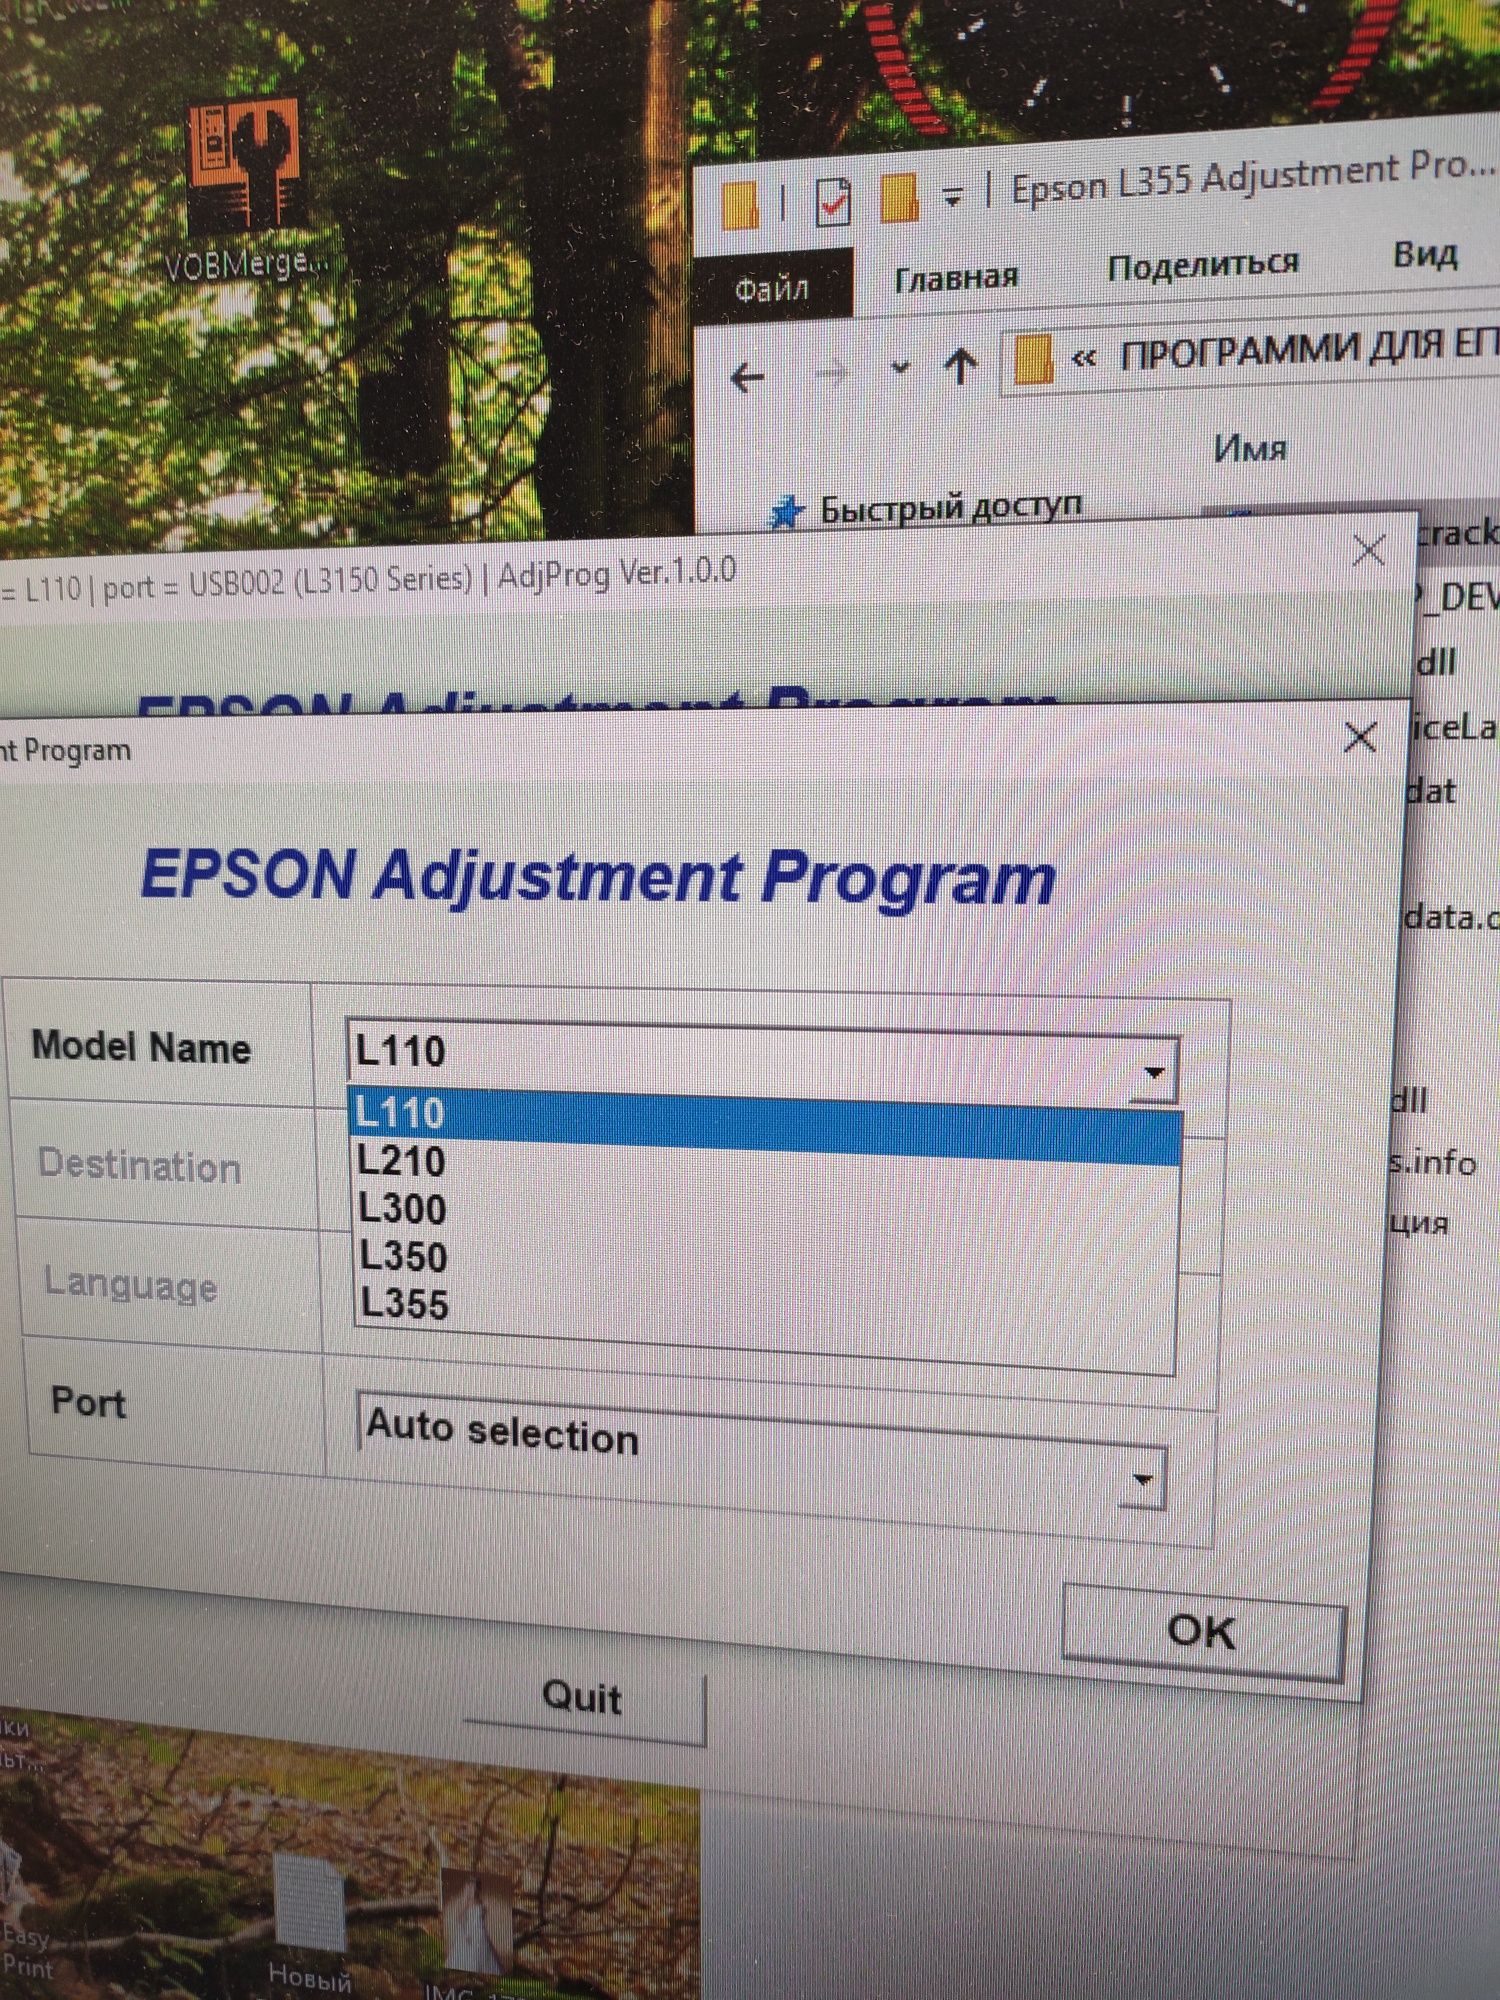Screen dimensions: 1500x2000
Task: Open the quick access toolbar customize arrow
Action: [953, 198]
